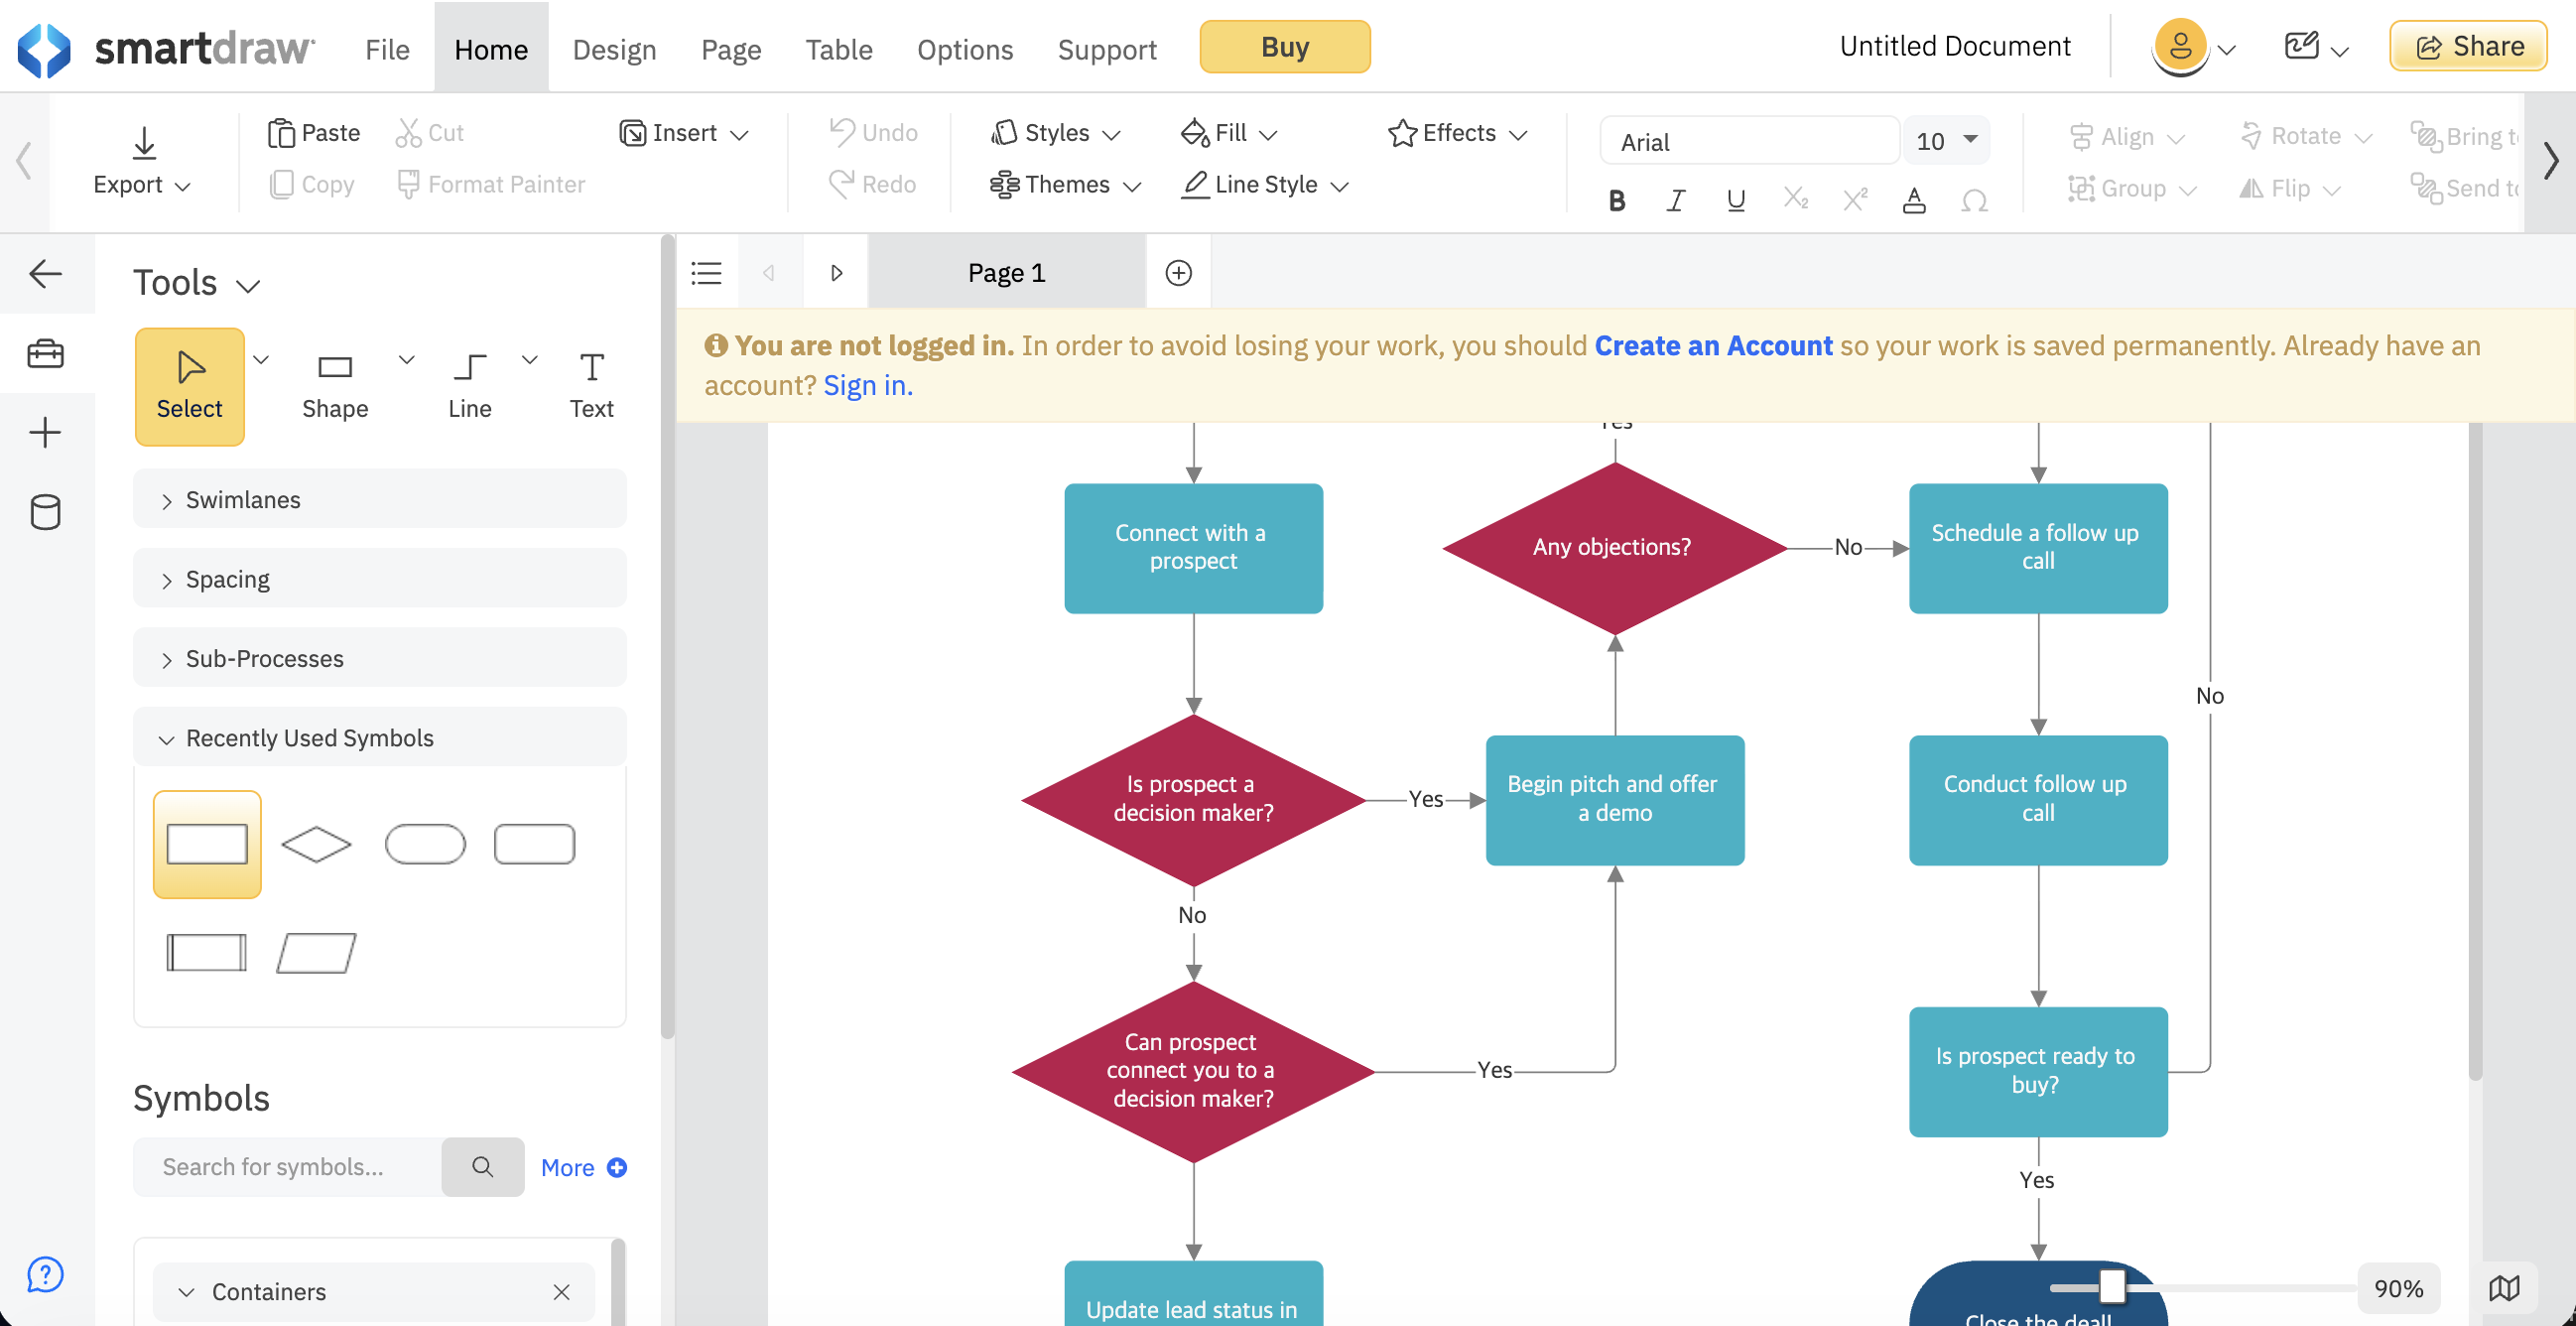The width and height of the screenshot is (2576, 1326).
Task: Open the toolbox panel in the left sidebar
Action: 45,353
